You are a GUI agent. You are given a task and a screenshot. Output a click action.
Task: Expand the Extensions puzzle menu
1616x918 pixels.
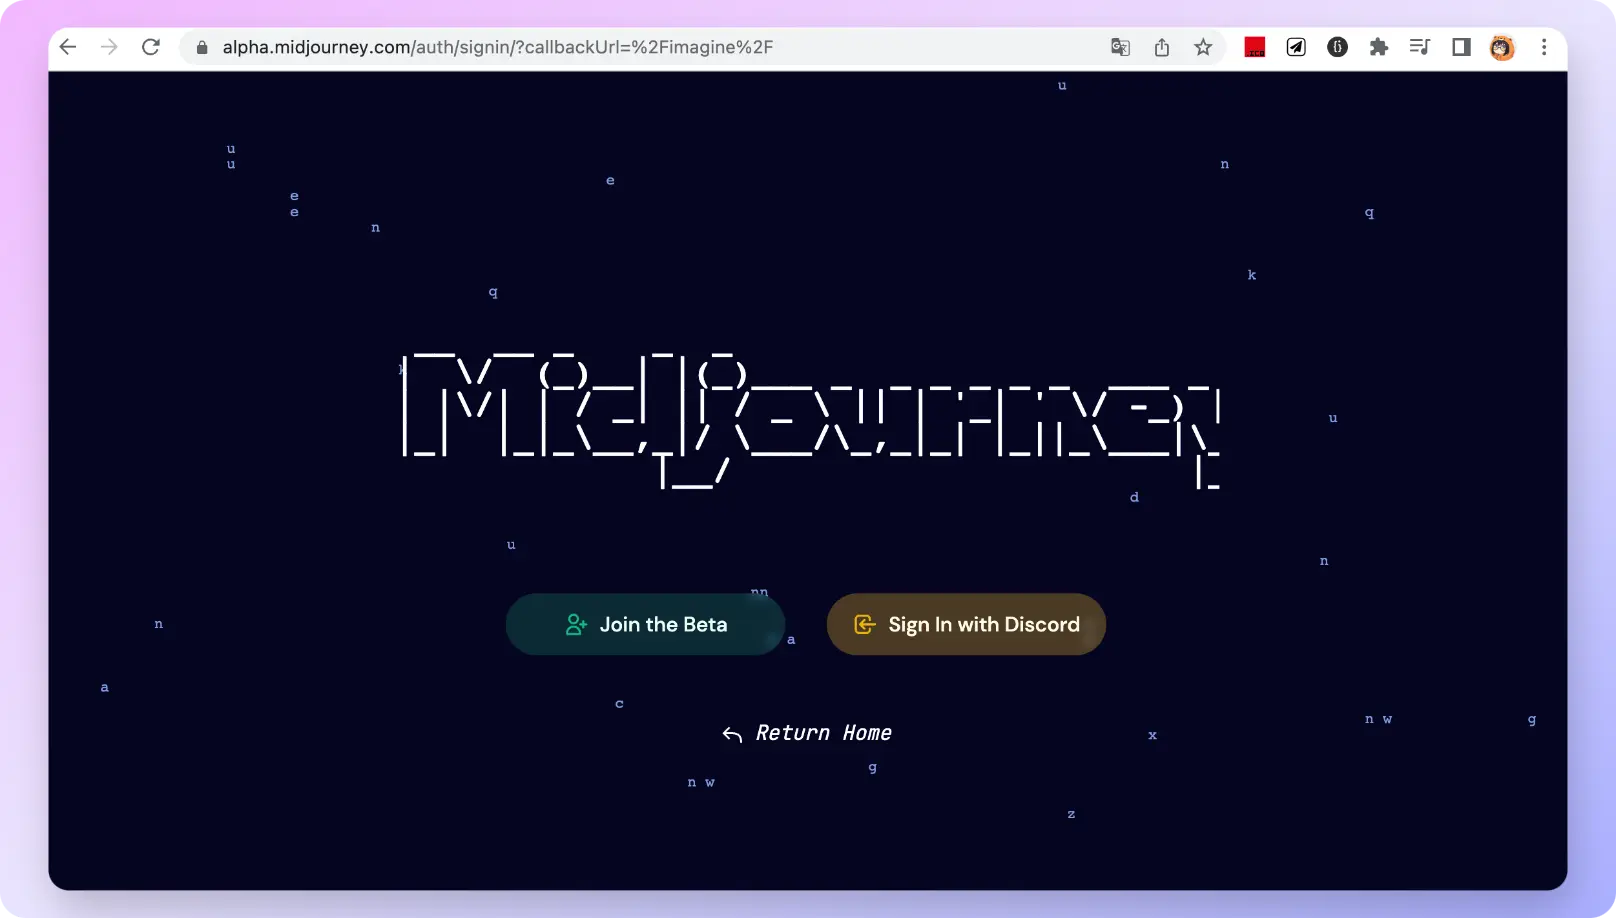coord(1379,47)
